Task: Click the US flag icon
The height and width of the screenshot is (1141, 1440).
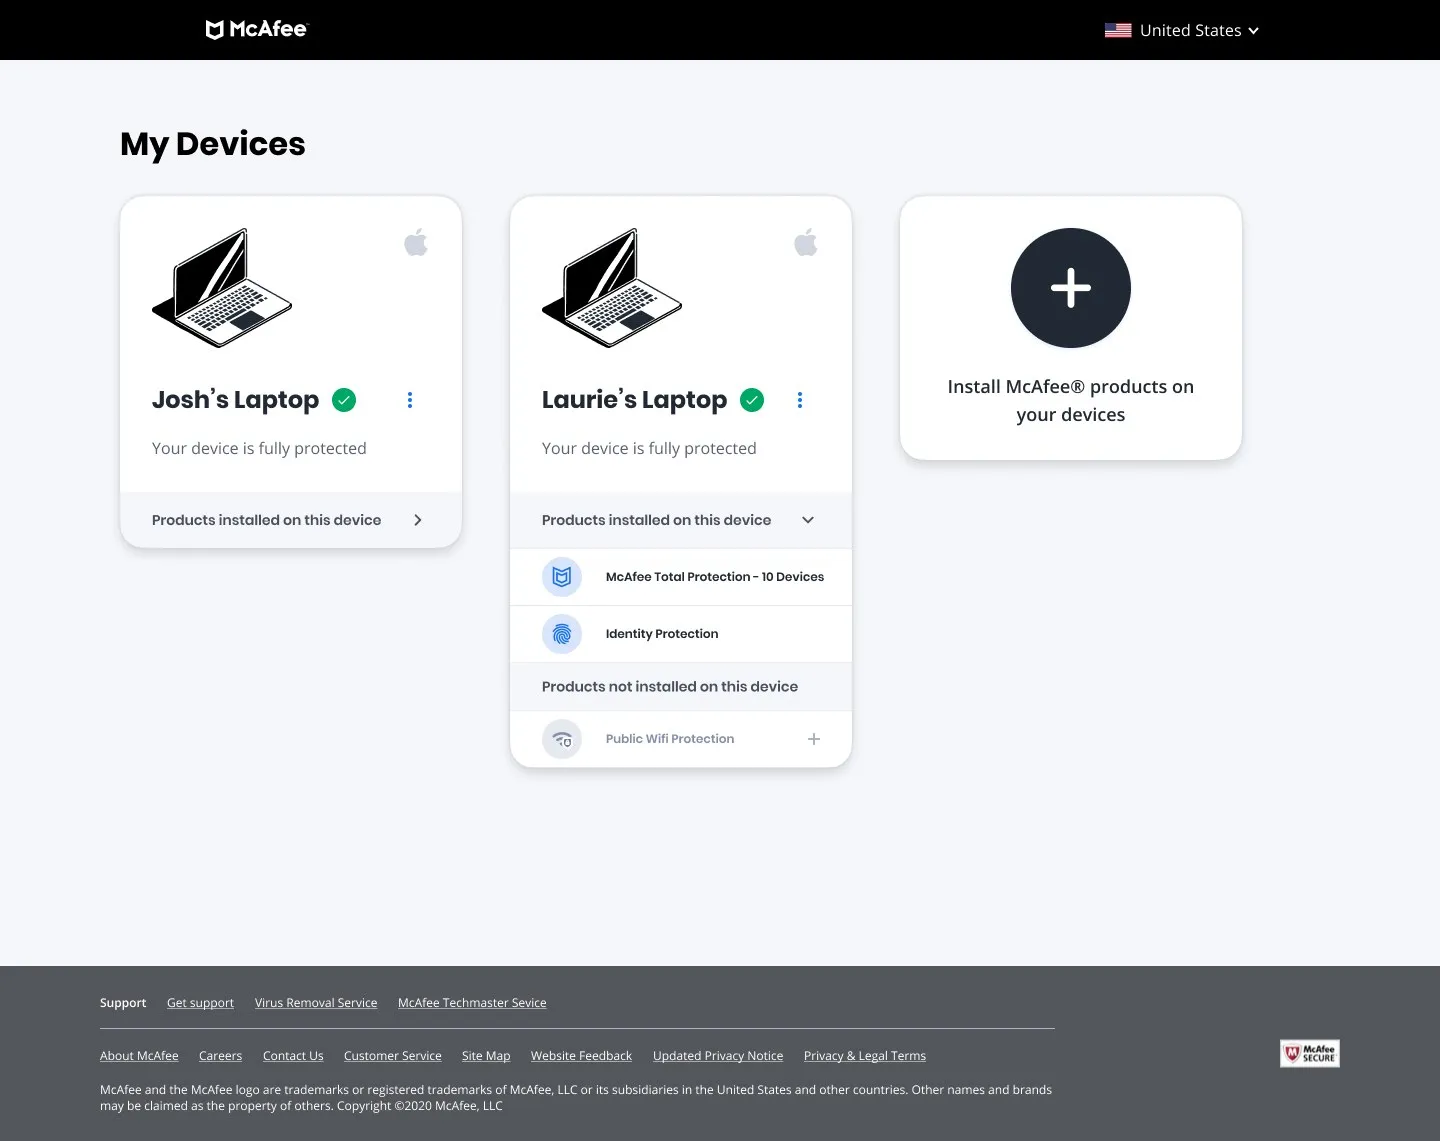Action: pyautogui.click(x=1118, y=30)
